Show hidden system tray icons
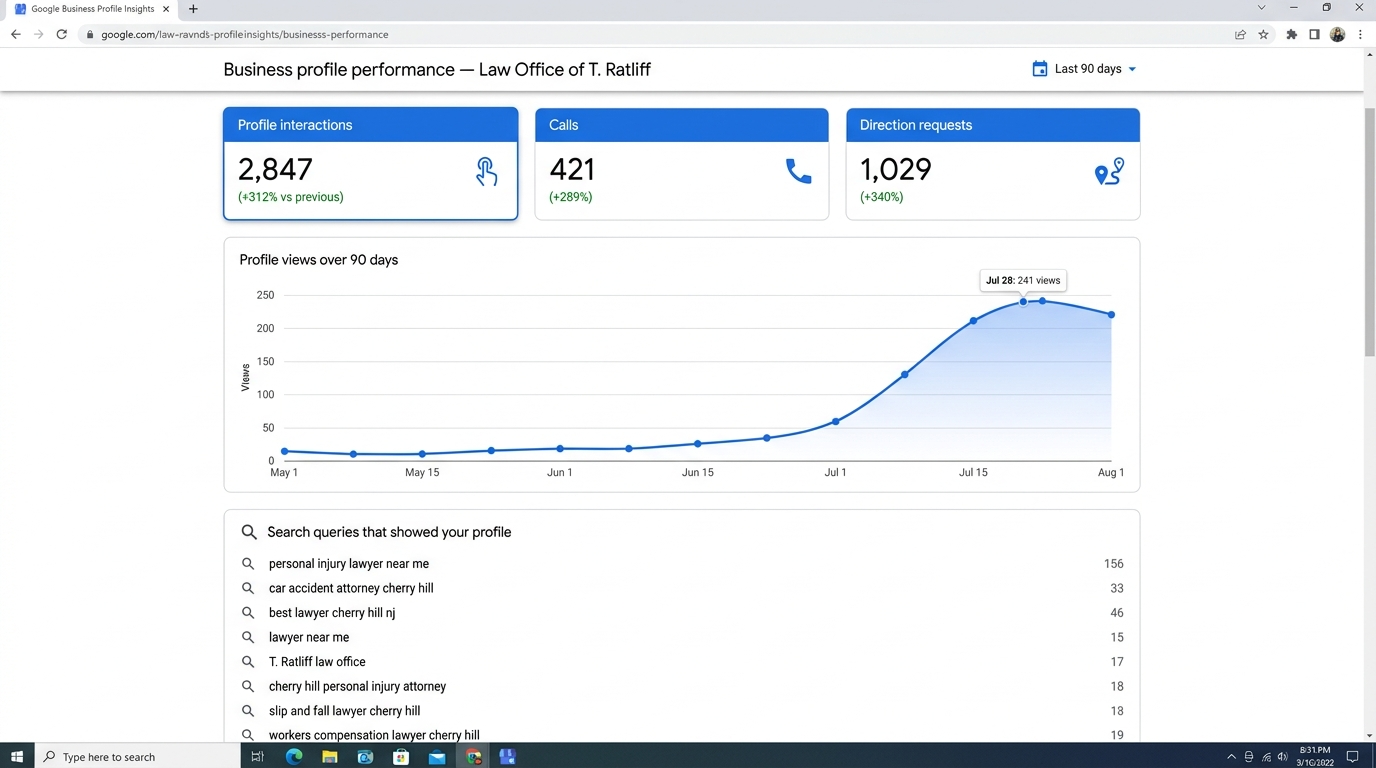Viewport: 1376px width, 768px height. [x=1231, y=757]
